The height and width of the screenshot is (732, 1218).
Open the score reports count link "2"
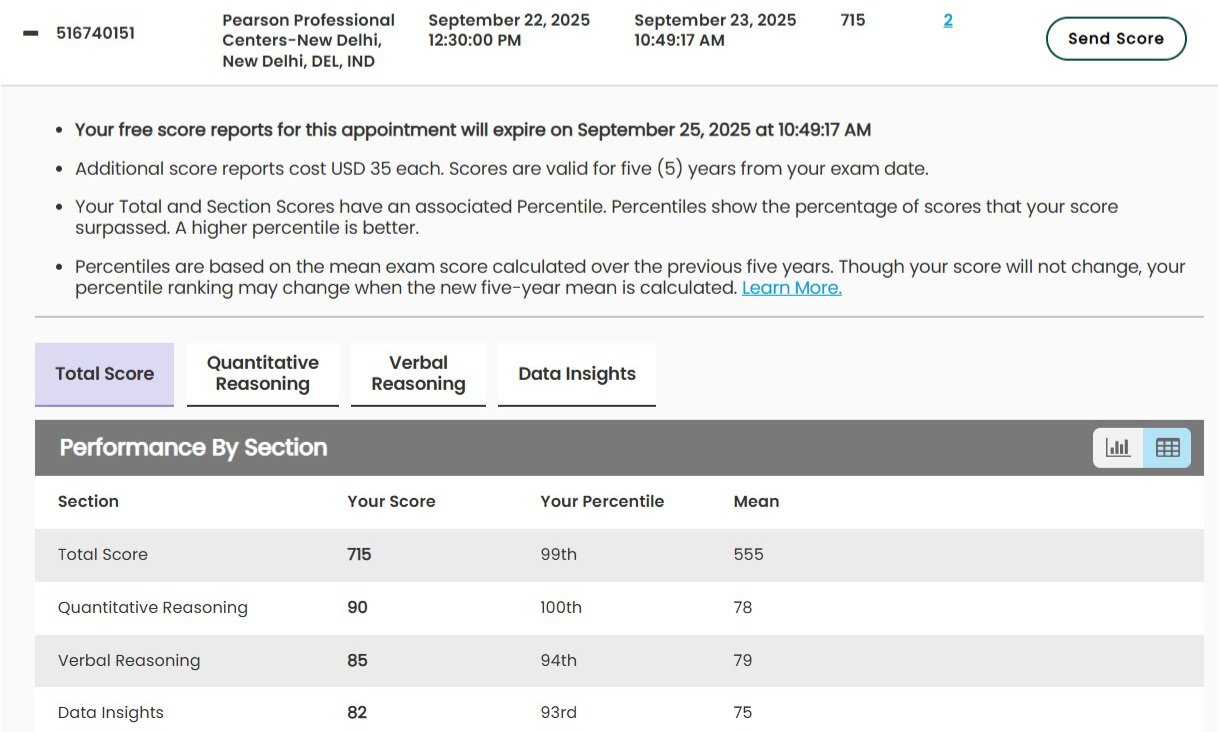point(948,20)
